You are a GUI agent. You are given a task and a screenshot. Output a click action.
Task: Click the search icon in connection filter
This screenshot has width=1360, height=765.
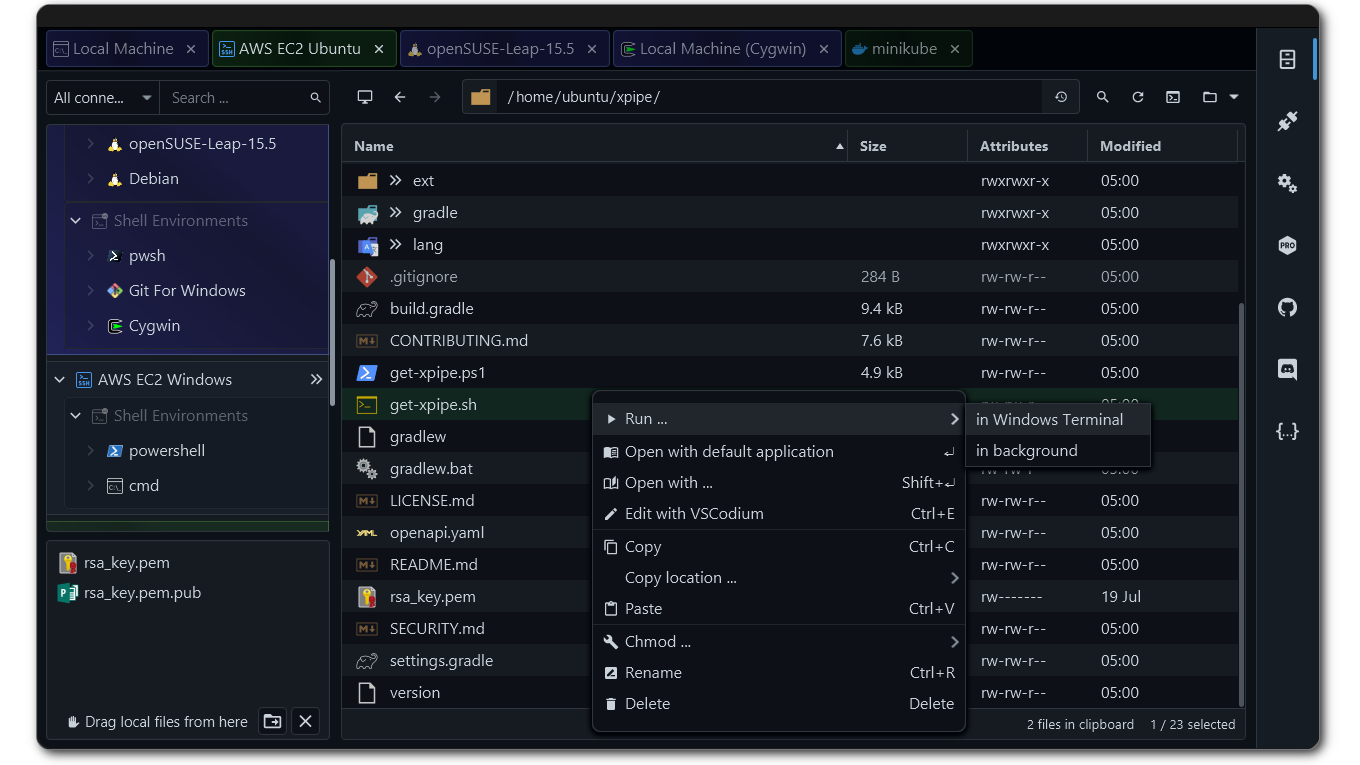[x=315, y=98]
